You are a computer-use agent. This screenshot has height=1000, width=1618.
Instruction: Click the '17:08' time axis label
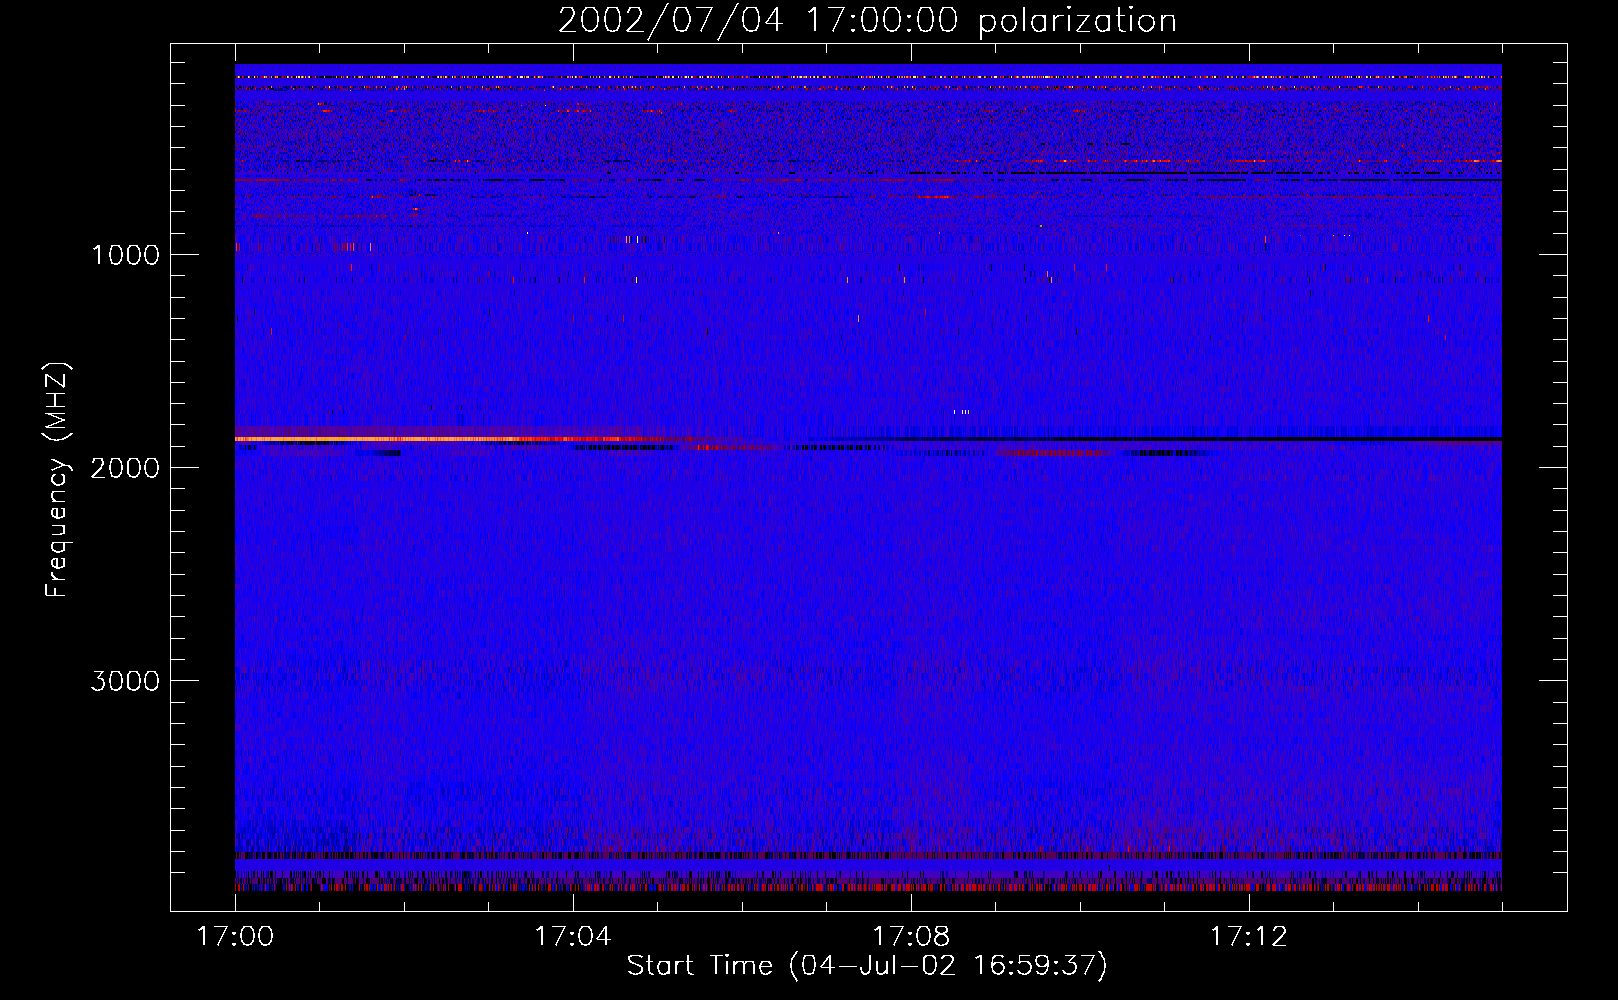910,937
